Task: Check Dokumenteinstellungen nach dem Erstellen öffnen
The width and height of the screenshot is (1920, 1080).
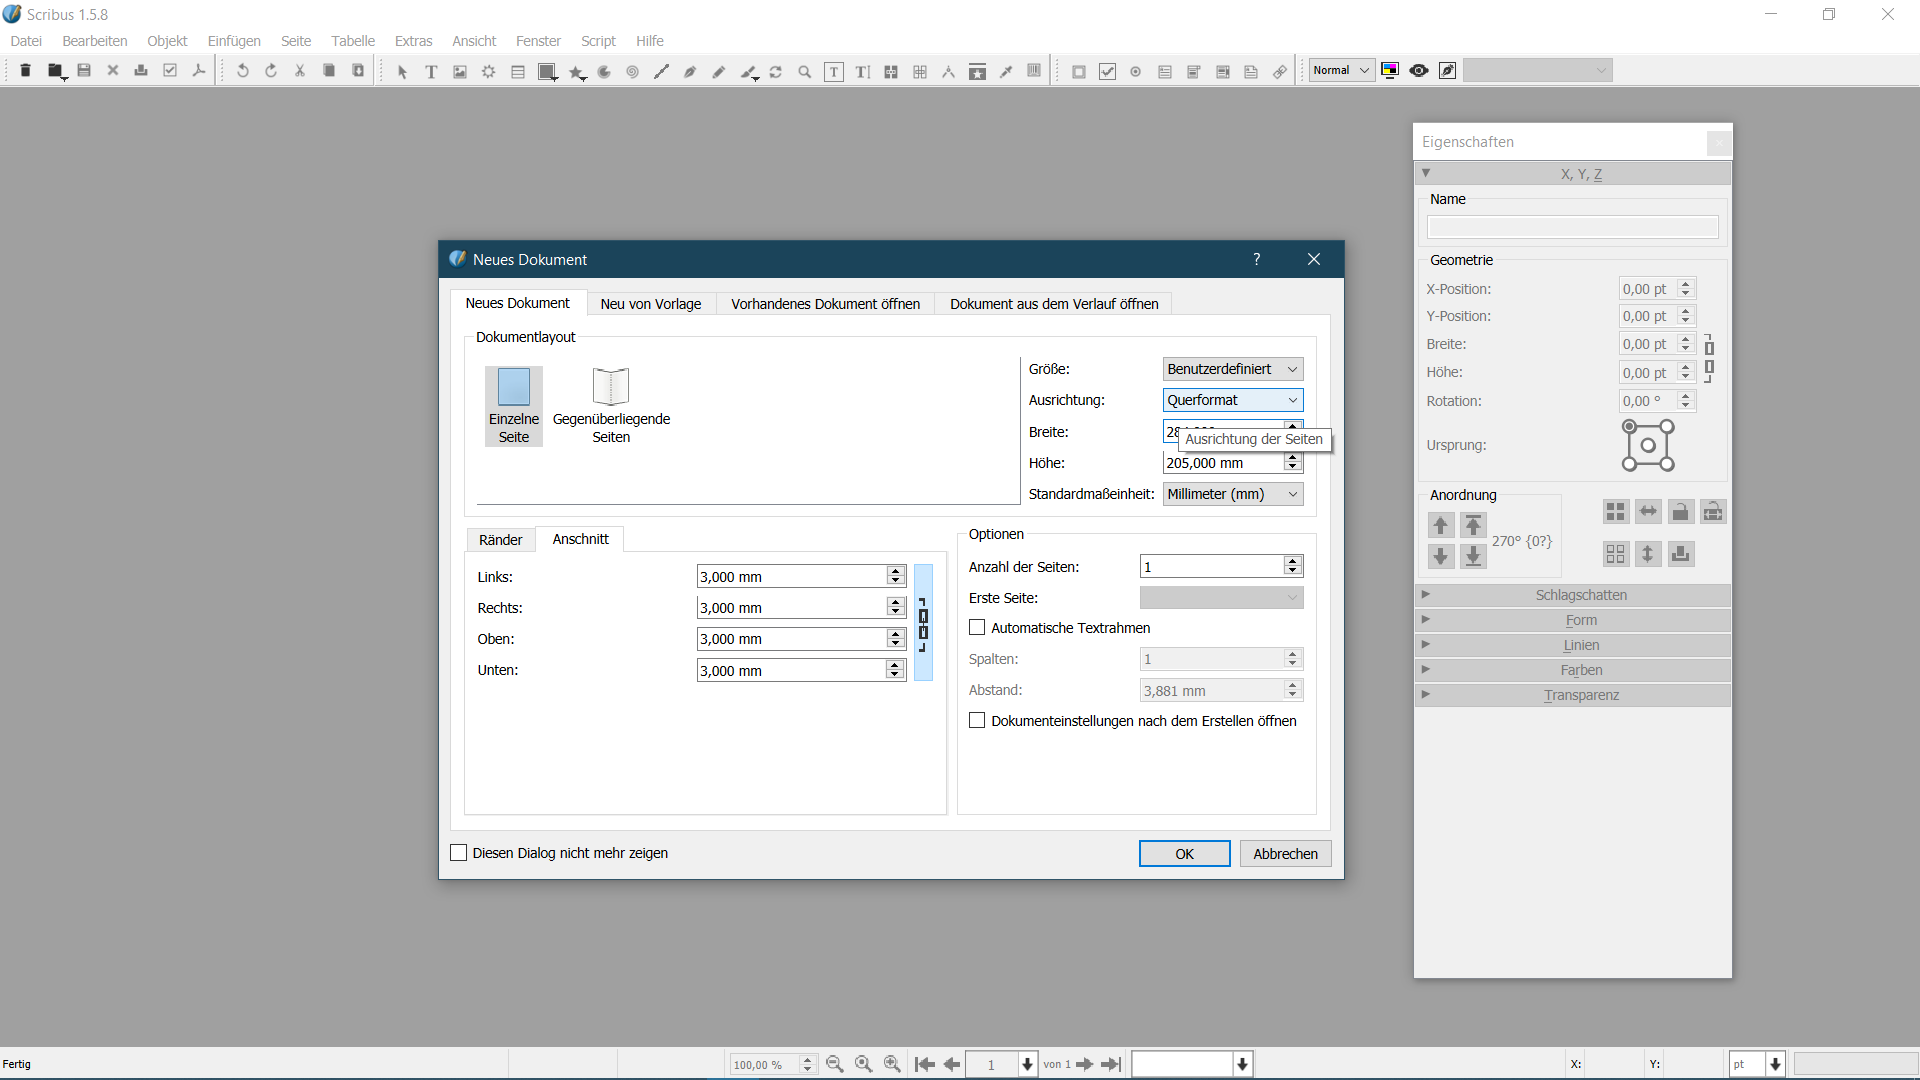Action: [x=977, y=721]
